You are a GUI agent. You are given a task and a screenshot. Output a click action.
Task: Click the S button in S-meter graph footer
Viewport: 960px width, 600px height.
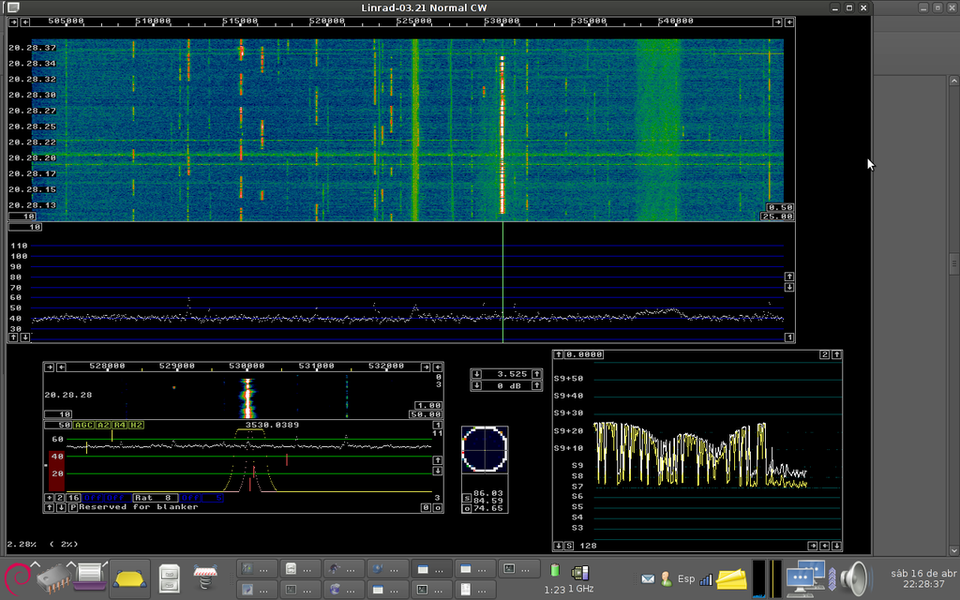(569, 546)
